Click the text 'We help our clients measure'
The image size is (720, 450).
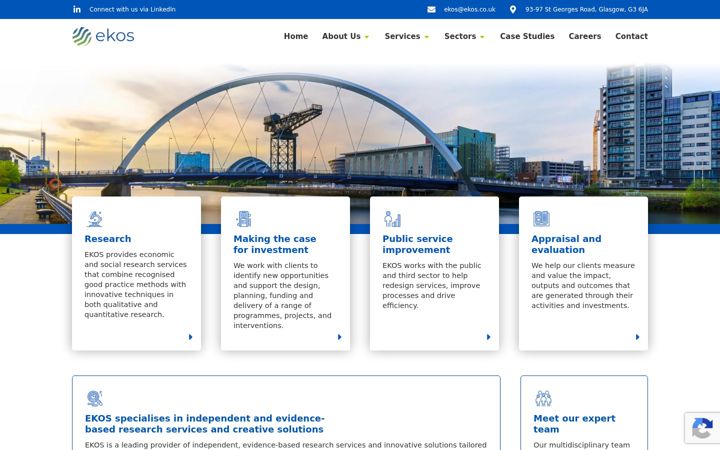[x=583, y=265]
